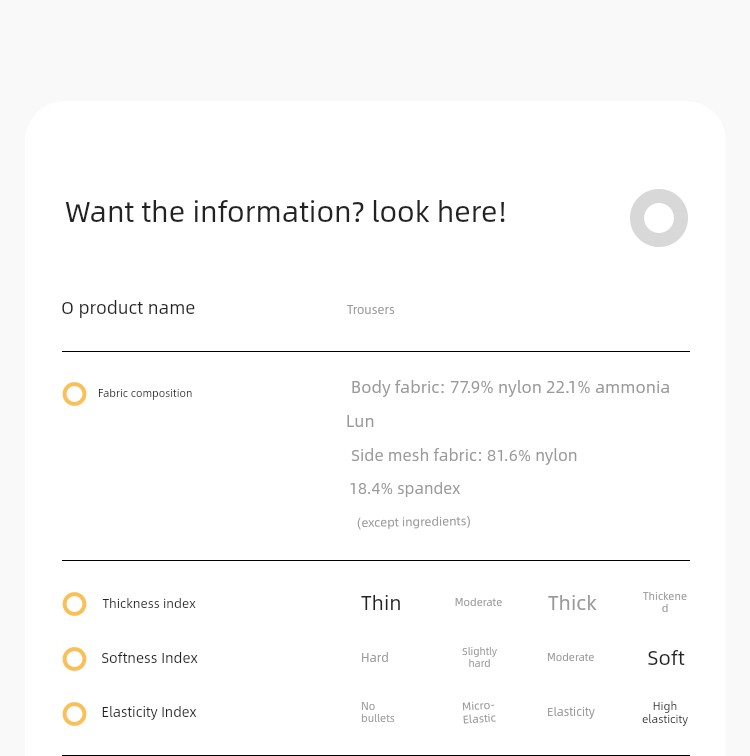Click the gray ring icon beside the heading
750x756 pixels.
click(x=658, y=218)
